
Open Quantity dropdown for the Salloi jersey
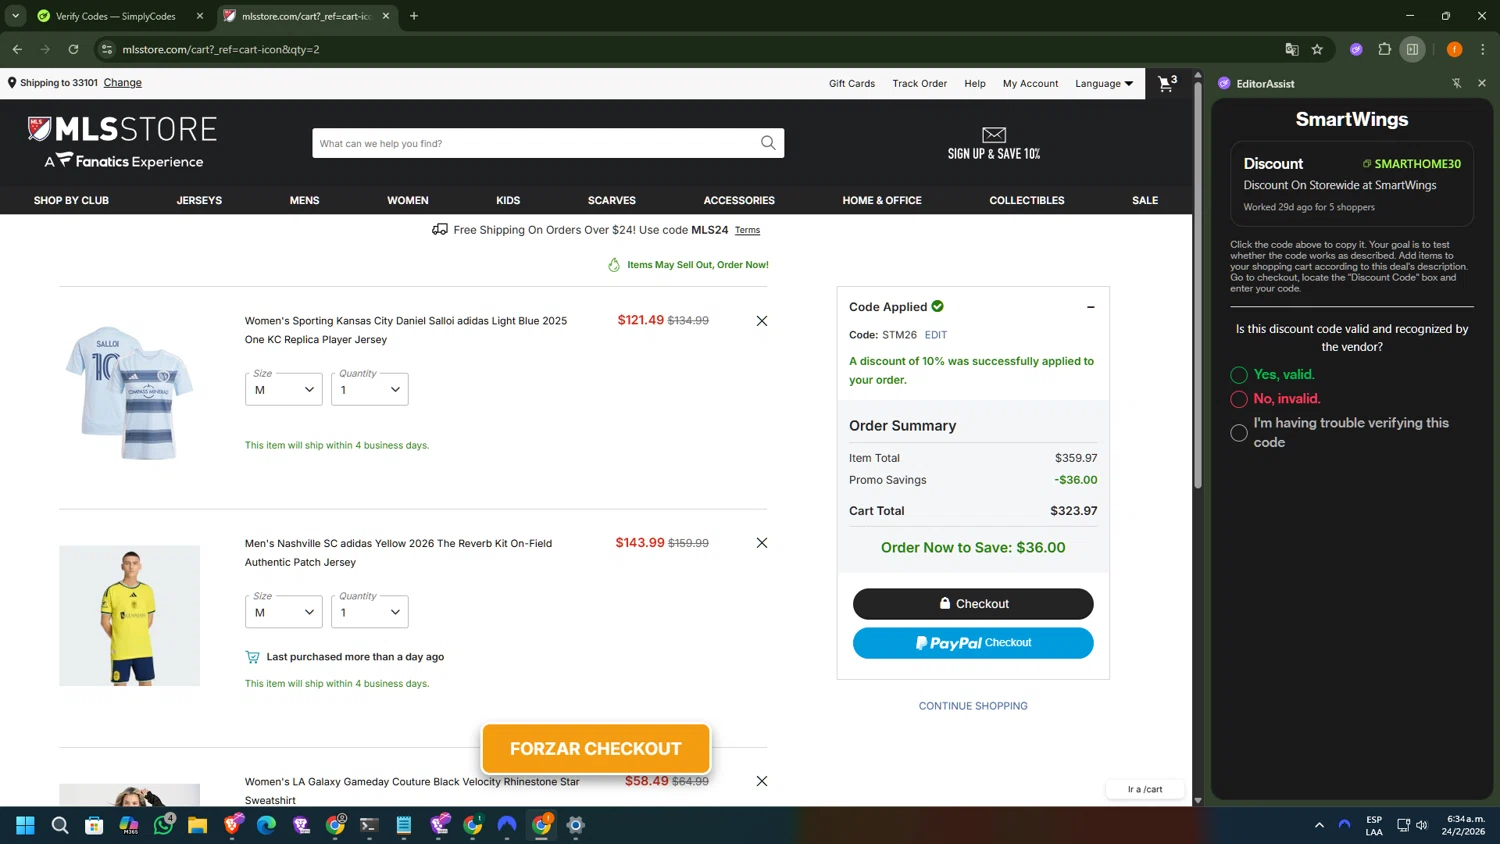tap(369, 389)
